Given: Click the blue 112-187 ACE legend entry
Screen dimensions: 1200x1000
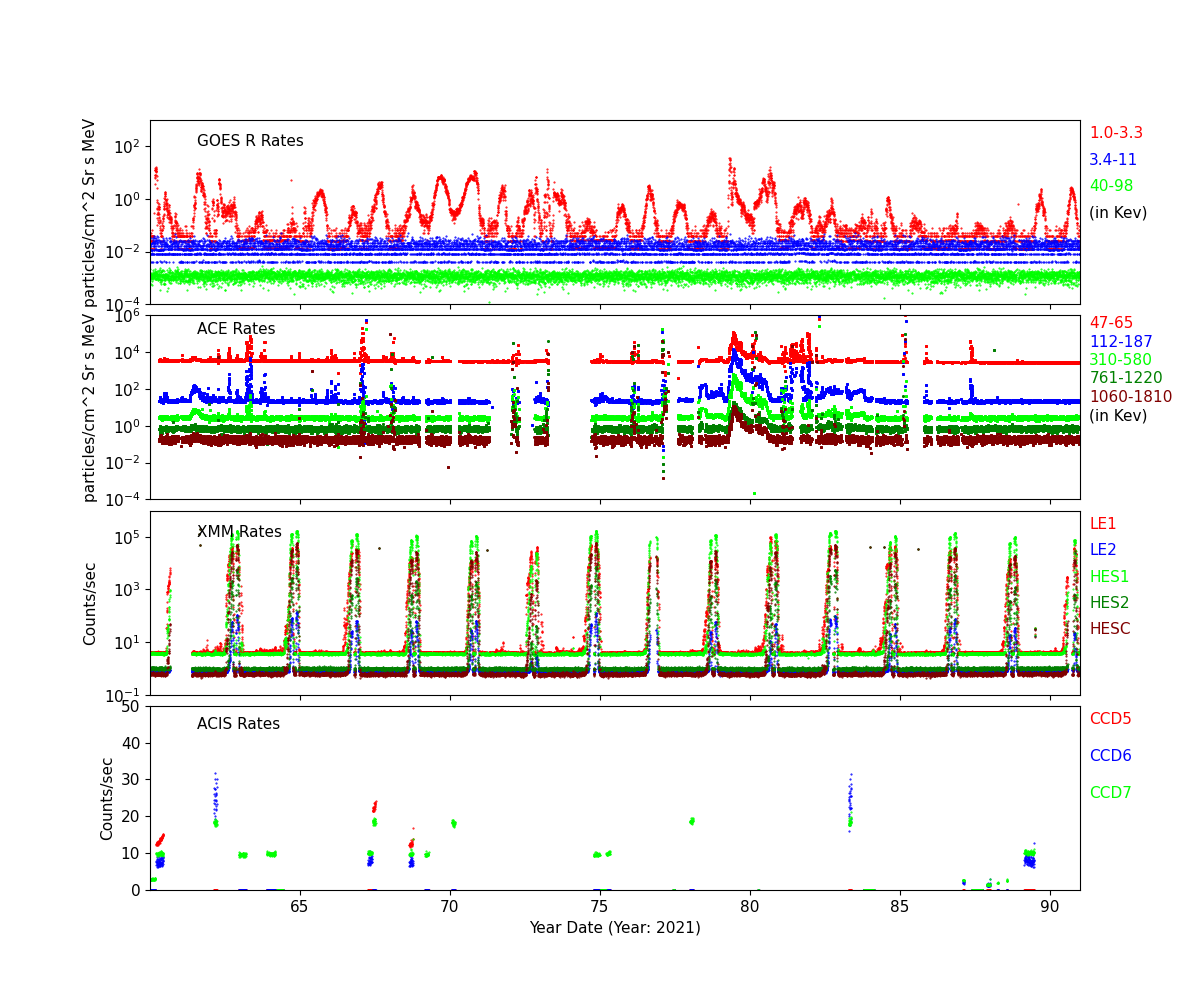Looking at the screenshot, I should point(1120,342).
